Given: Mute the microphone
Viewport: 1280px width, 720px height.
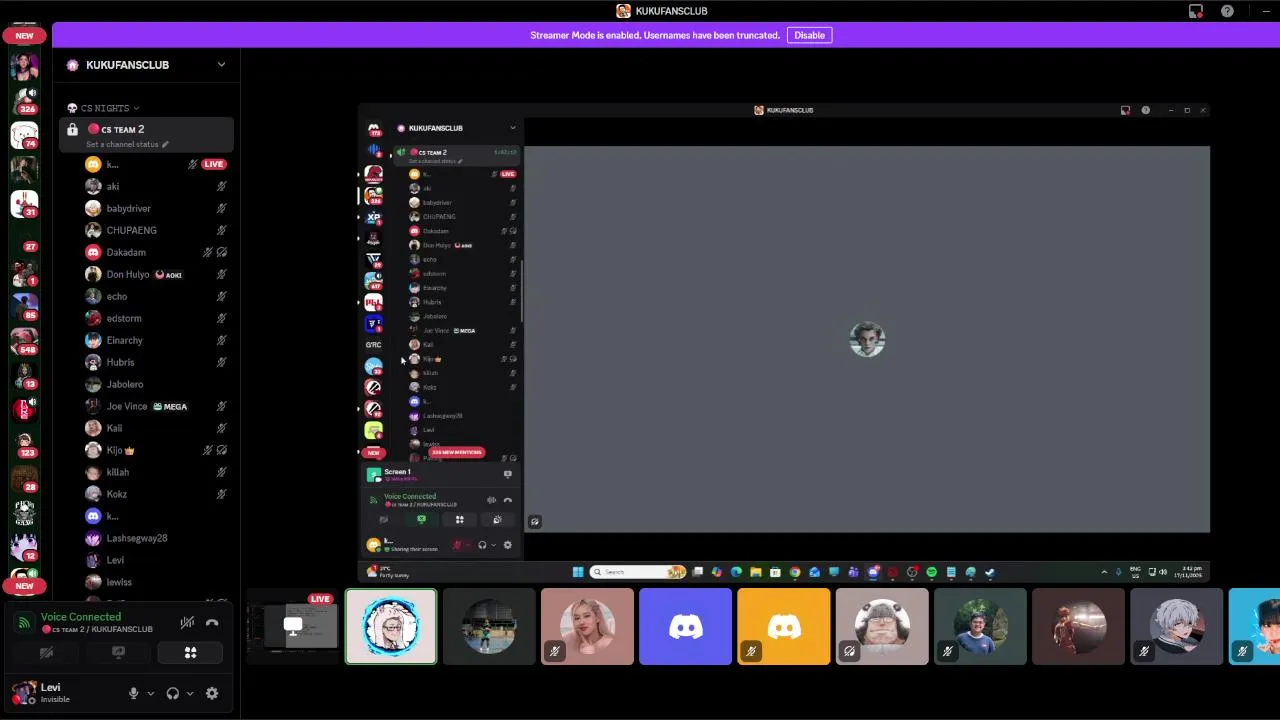Looking at the screenshot, I should click(x=133, y=693).
